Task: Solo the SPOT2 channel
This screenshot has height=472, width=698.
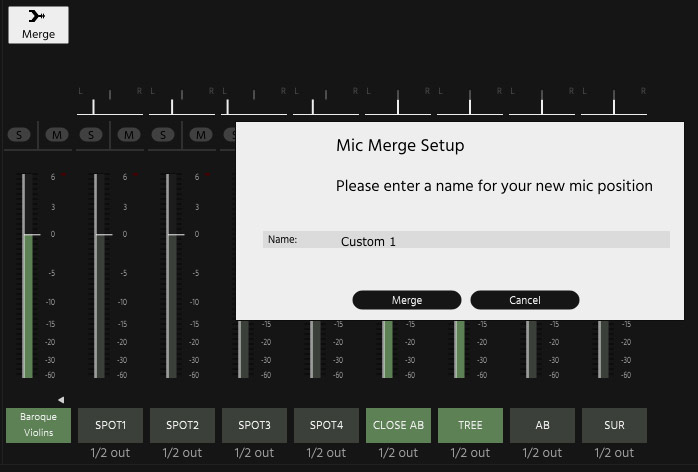Action: coord(163,134)
